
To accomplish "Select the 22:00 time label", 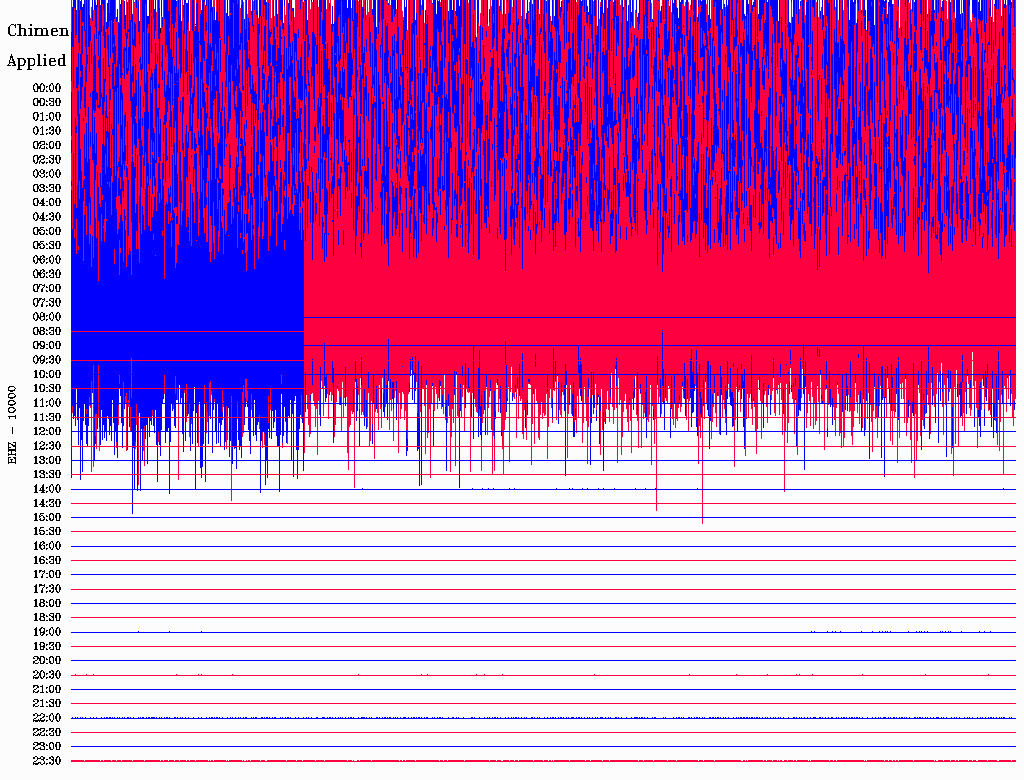I will [47, 718].
